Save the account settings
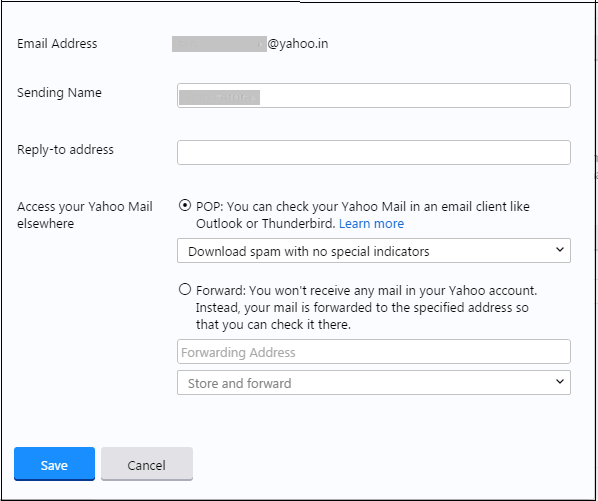Image resolution: width=598 pixels, height=501 pixels. point(54,464)
